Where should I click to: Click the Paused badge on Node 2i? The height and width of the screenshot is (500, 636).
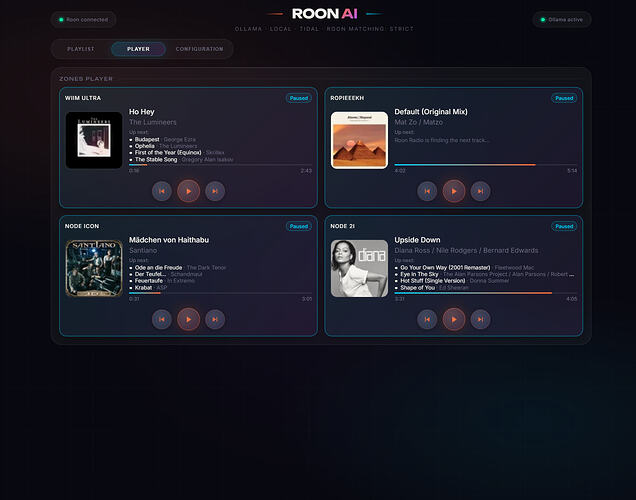(x=564, y=226)
